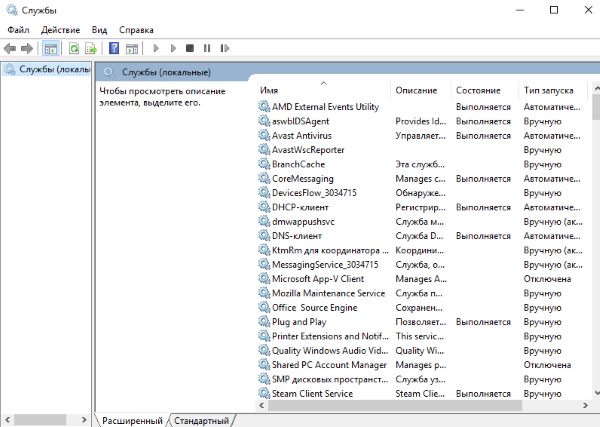Click gear icon next to Mozilla Maintenance Service

point(264,293)
